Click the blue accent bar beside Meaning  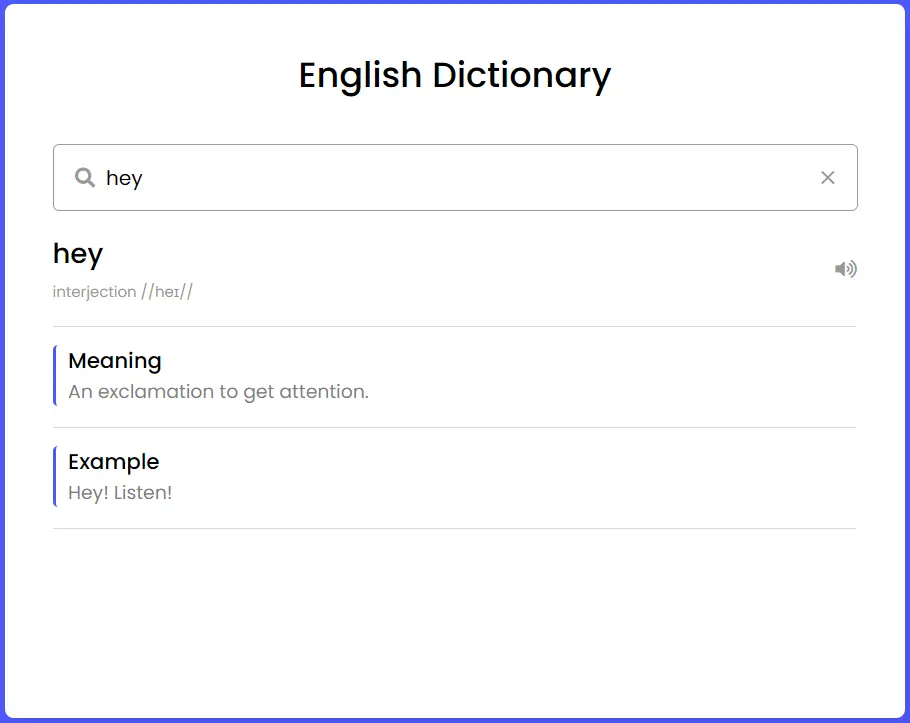(x=54, y=376)
